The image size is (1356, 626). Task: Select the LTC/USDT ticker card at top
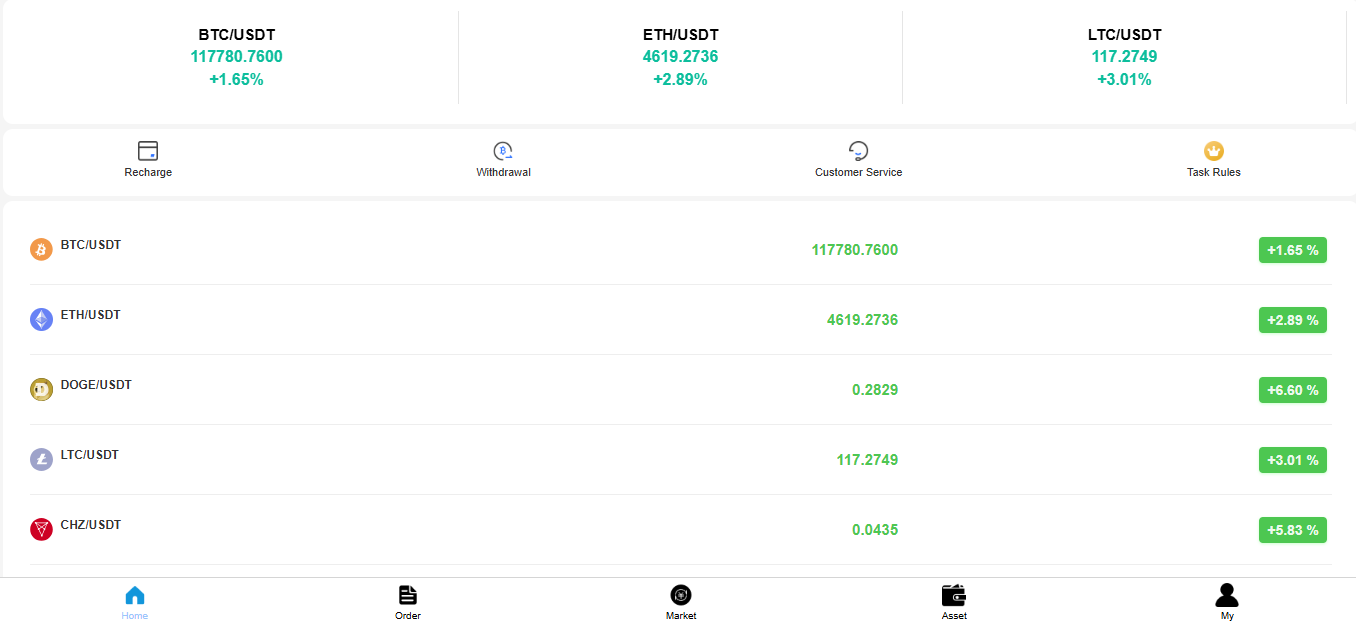(x=1124, y=57)
